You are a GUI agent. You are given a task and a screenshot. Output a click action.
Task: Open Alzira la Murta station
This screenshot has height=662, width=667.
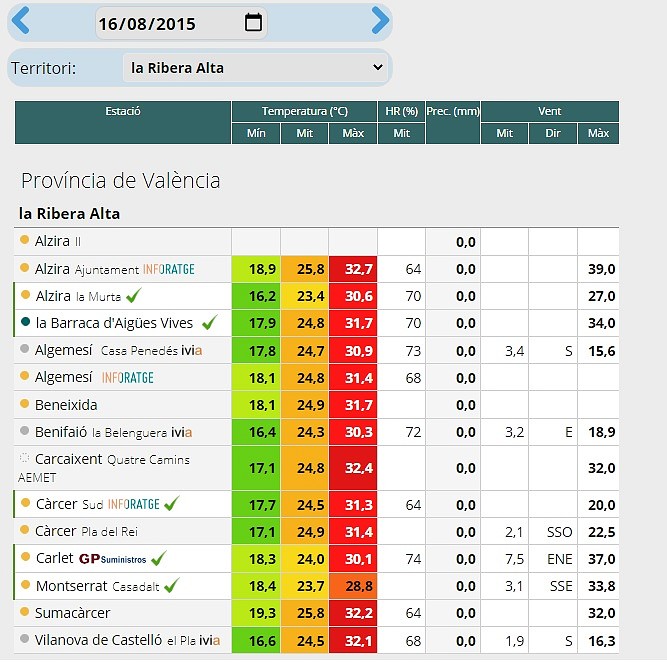78,296
